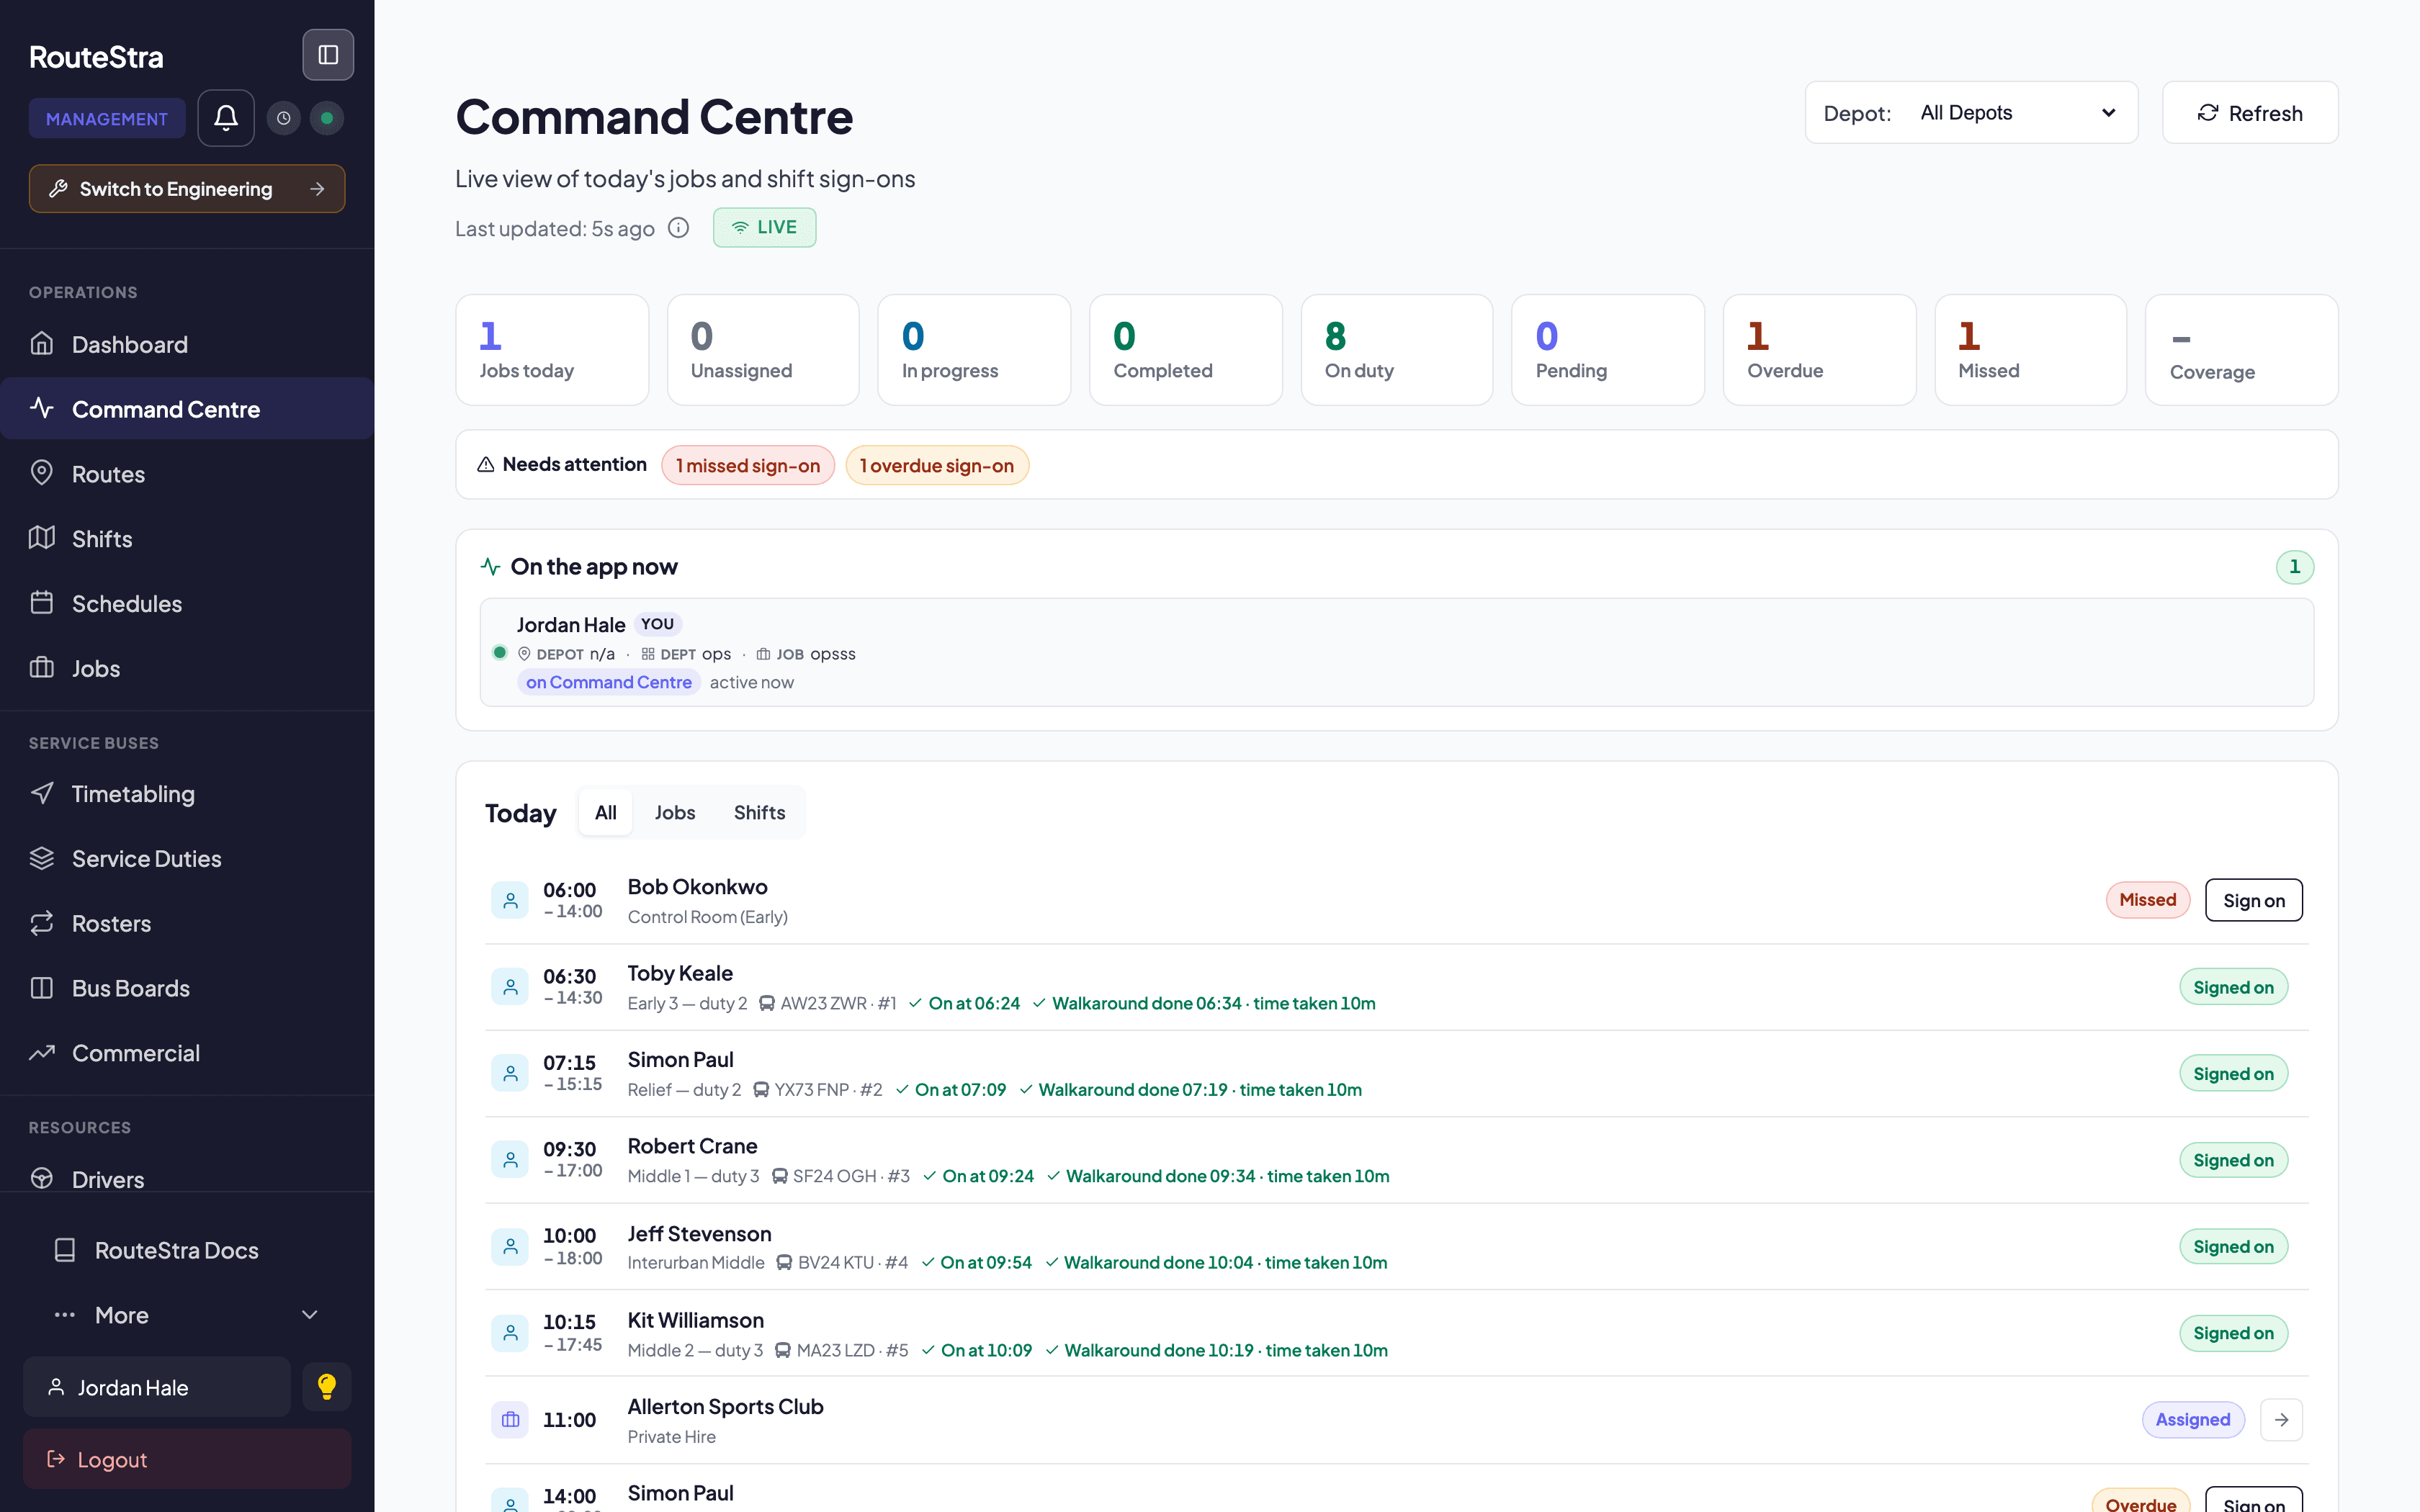This screenshot has height=1512, width=2420.
Task: Open notifications bell
Action: pos(226,118)
